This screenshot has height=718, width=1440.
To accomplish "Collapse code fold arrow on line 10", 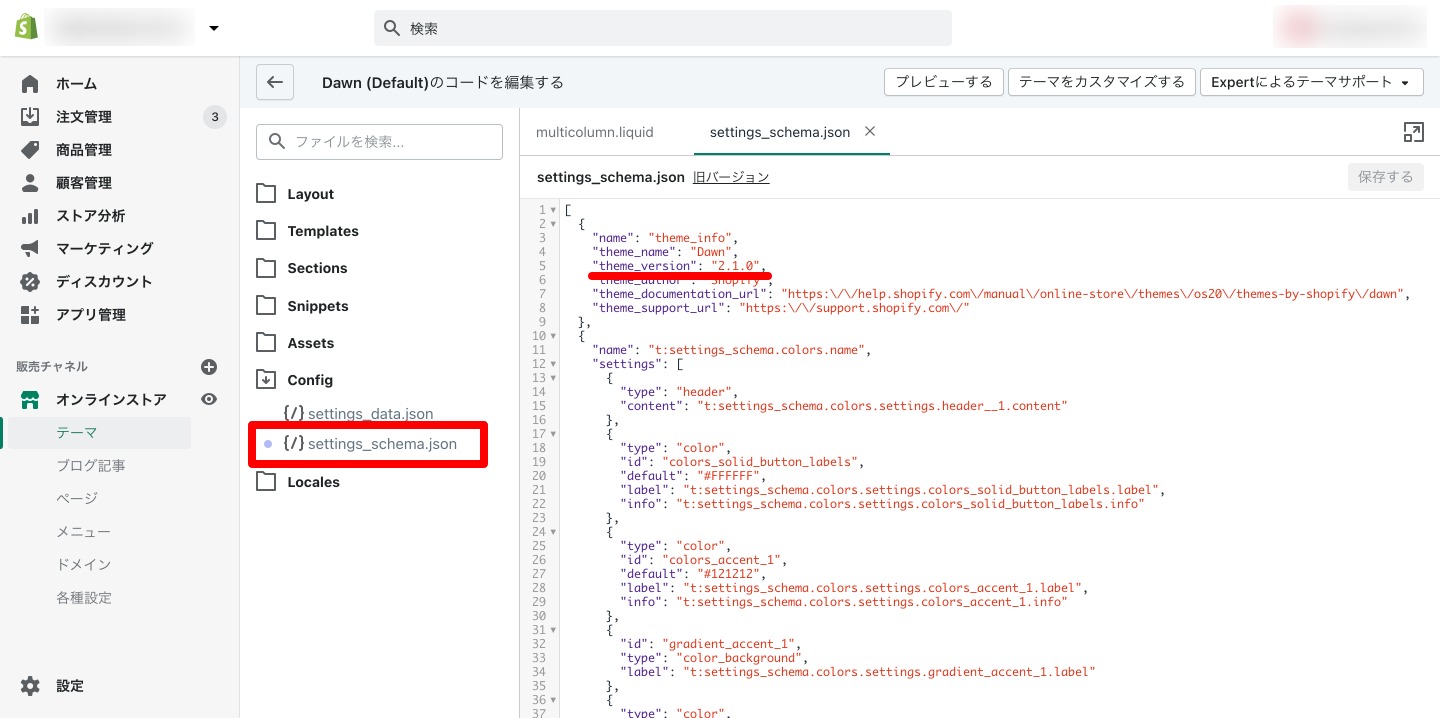I will click(x=554, y=336).
